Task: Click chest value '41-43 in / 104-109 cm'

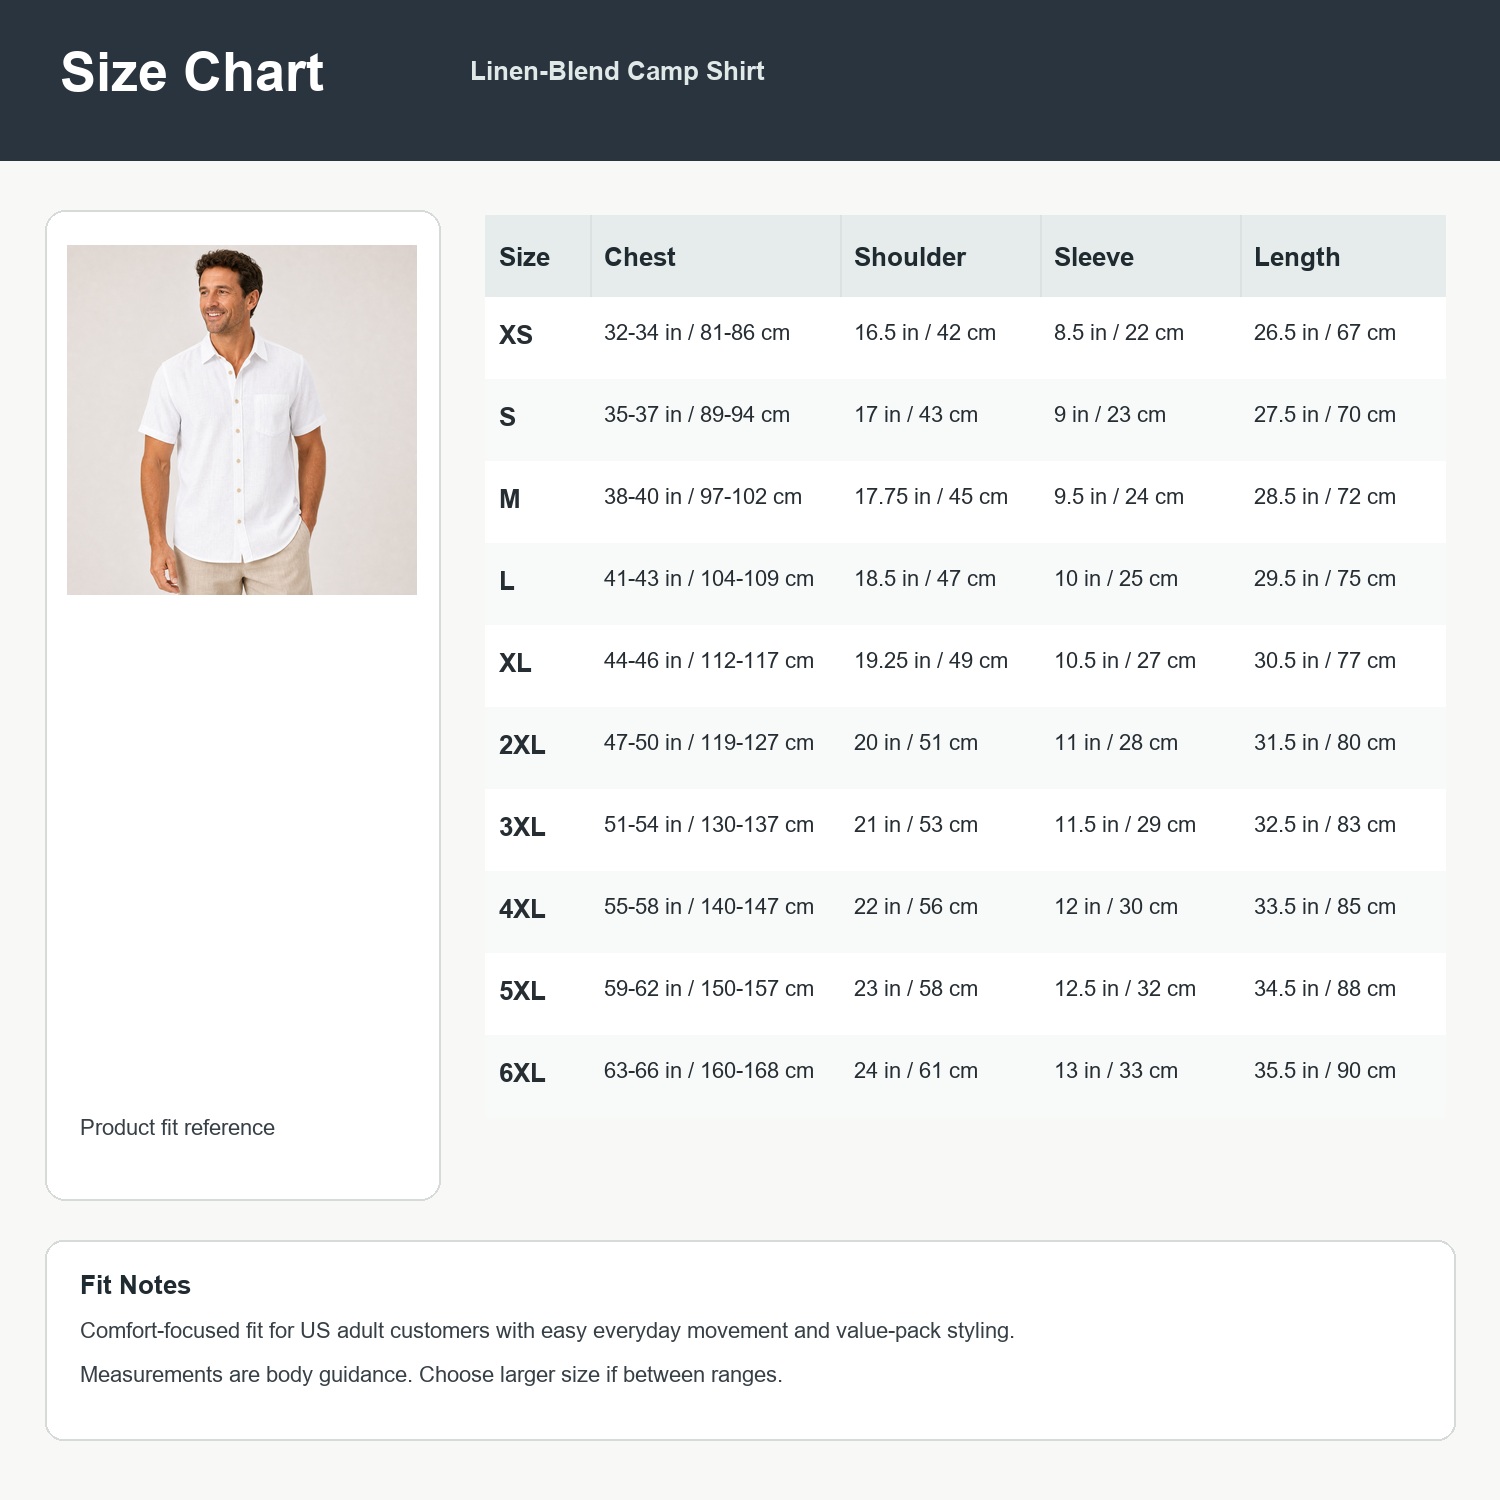Action: pos(709,579)
